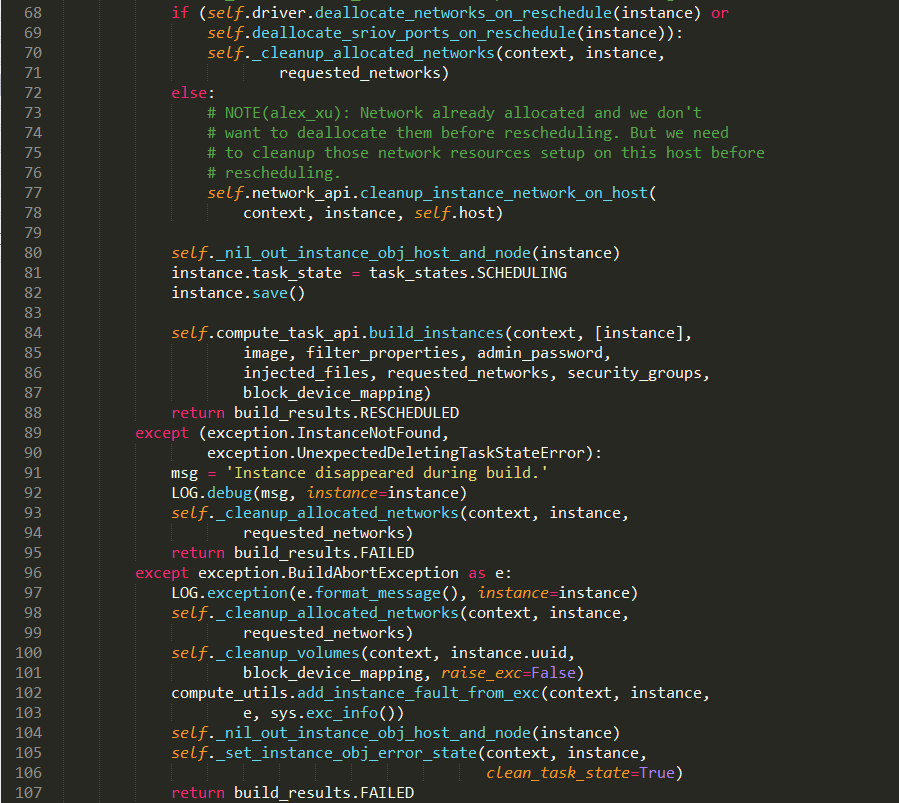The width and height of the screenshot is (899, 803).
Task: Click 'filter_properties' argument on line 85
Action: coord(382,353)
